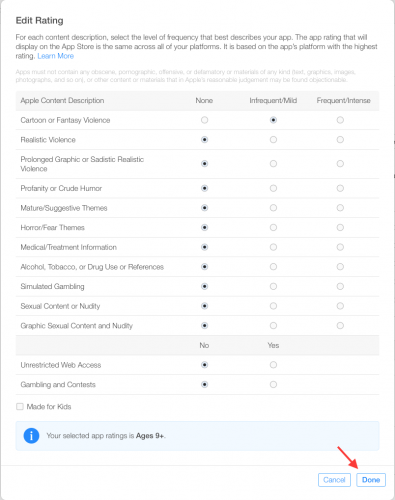This screenshot has height=500, width=395.
Task: Select Infrequent/Mild for Profanity or Crude Humor
Action: pyautogui.click(x=273, y=188)
